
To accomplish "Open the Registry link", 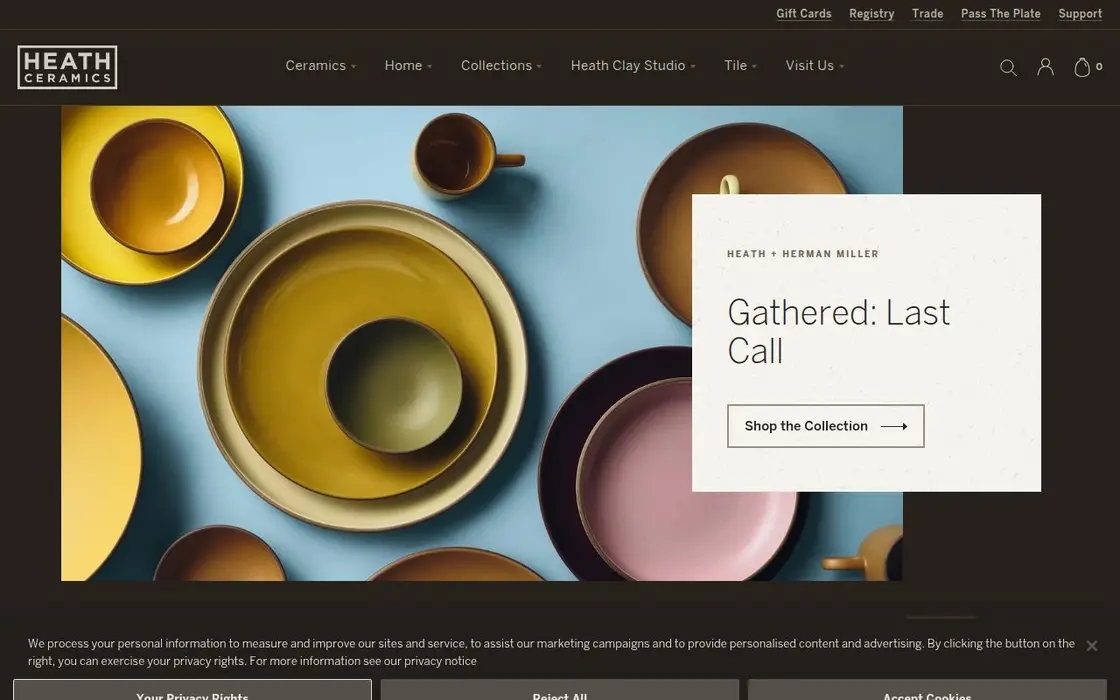I will coord(871,14).
